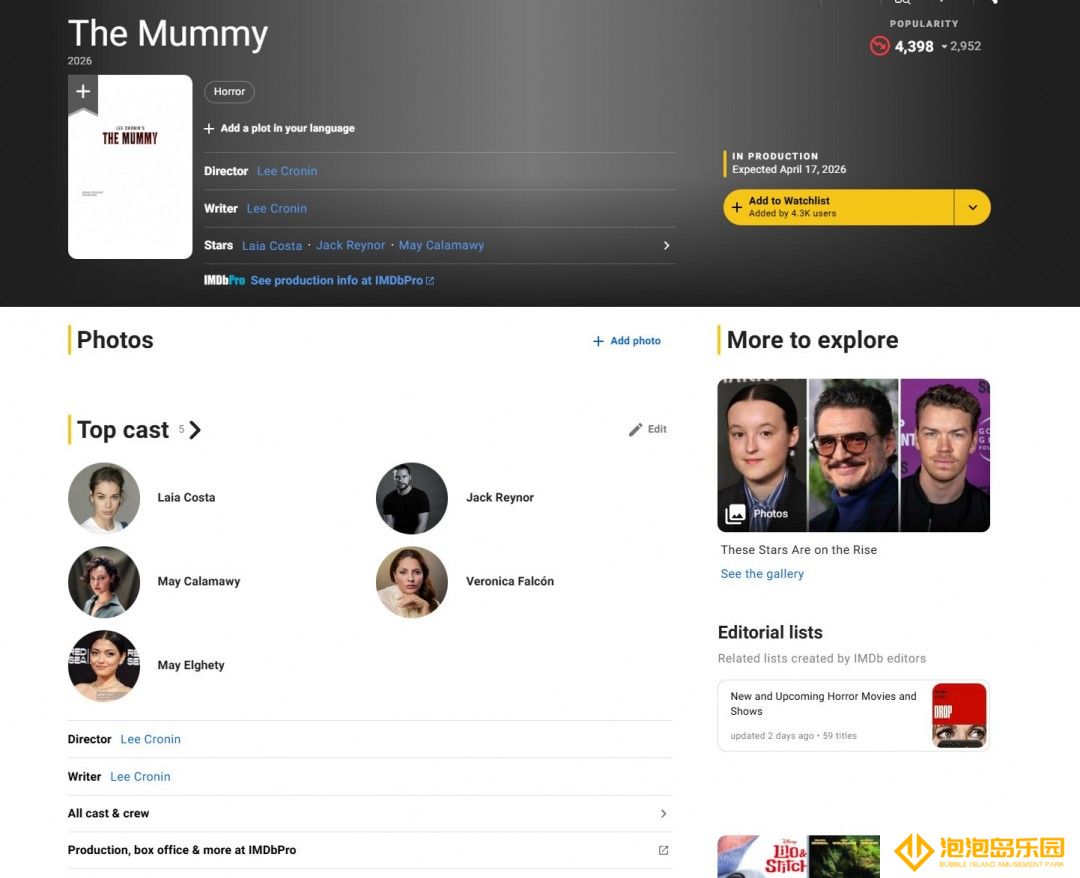Open Lee Cronin link beside Writer in header
This screenshot has width=1080, height=878.
[277, 208]
